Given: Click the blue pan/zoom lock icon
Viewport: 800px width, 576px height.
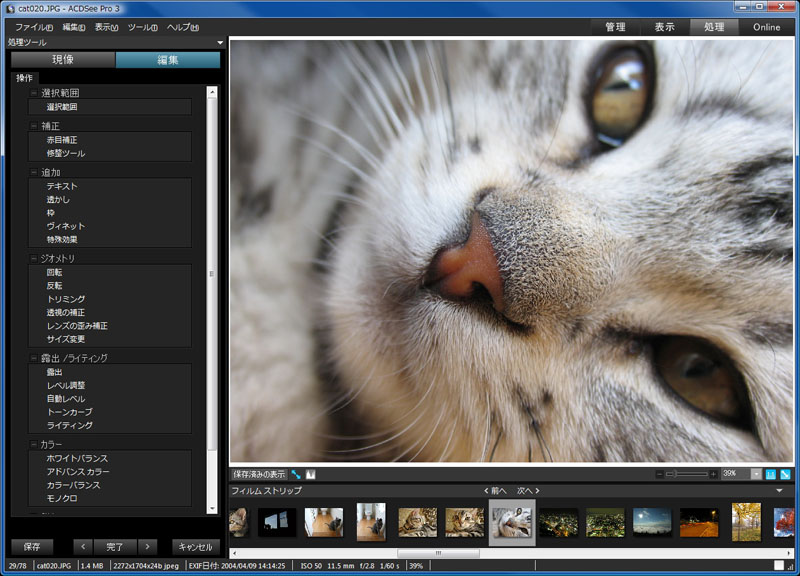Looking at the screenshot, I should click(296, 474).
